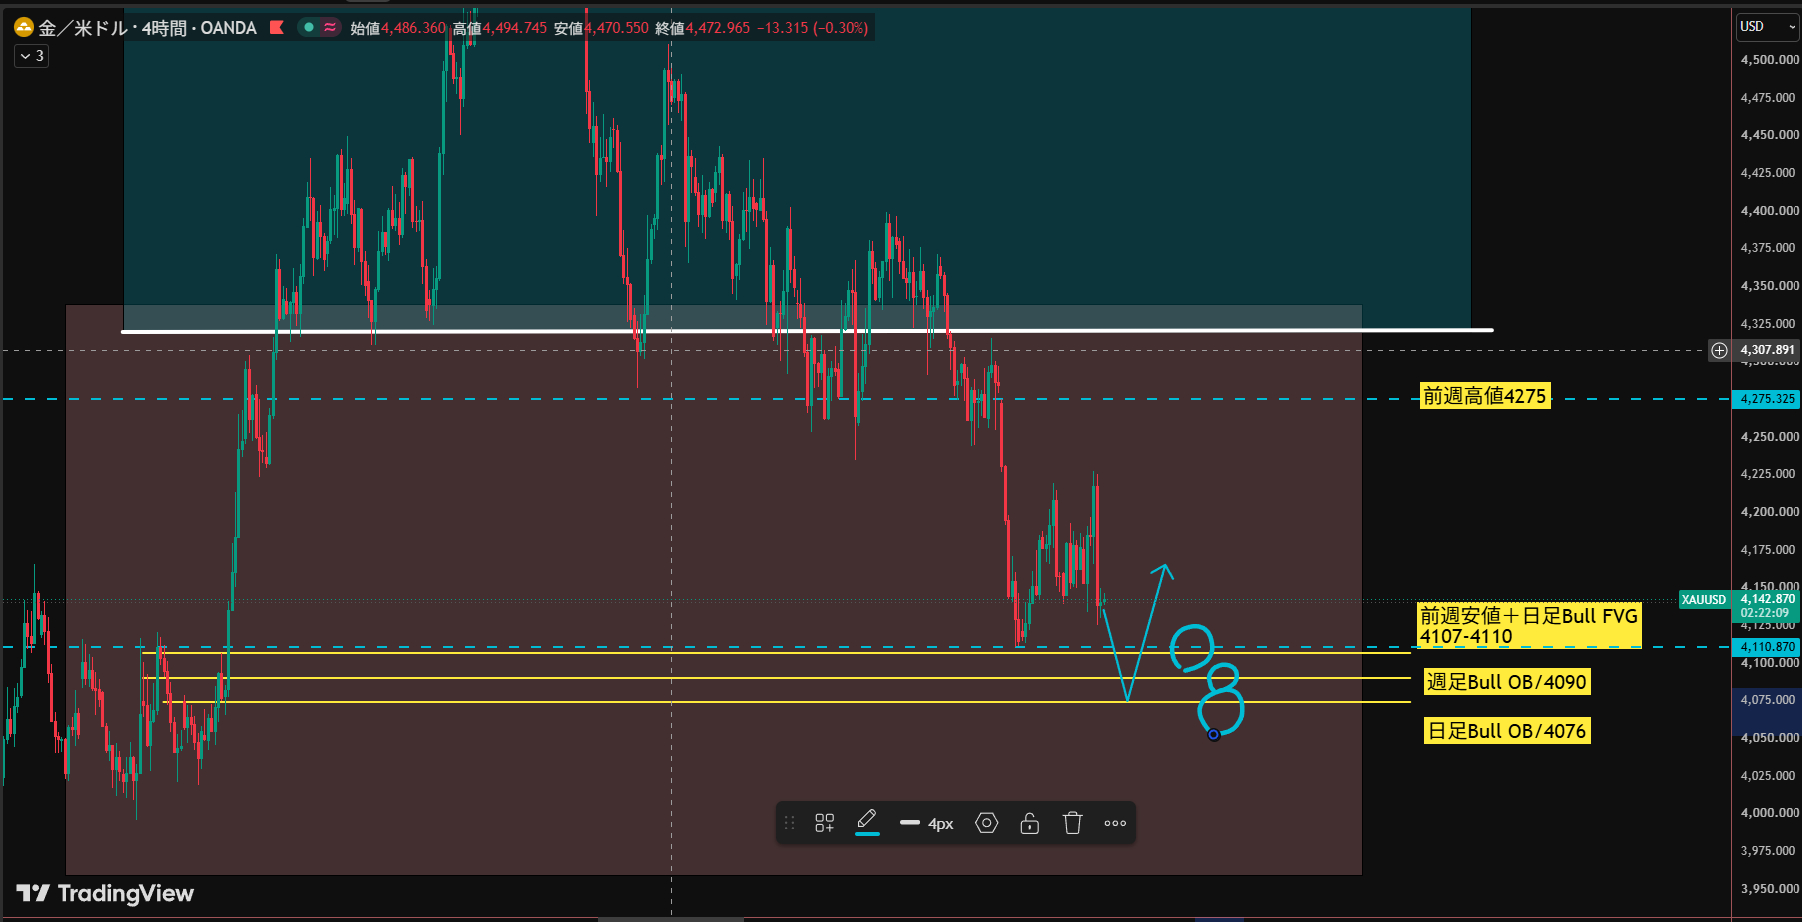Image resolution: width=1802 pixels, height=922 pixels.
Task: Delete the drawing with the trash icon
Action: pos(1073,823)
